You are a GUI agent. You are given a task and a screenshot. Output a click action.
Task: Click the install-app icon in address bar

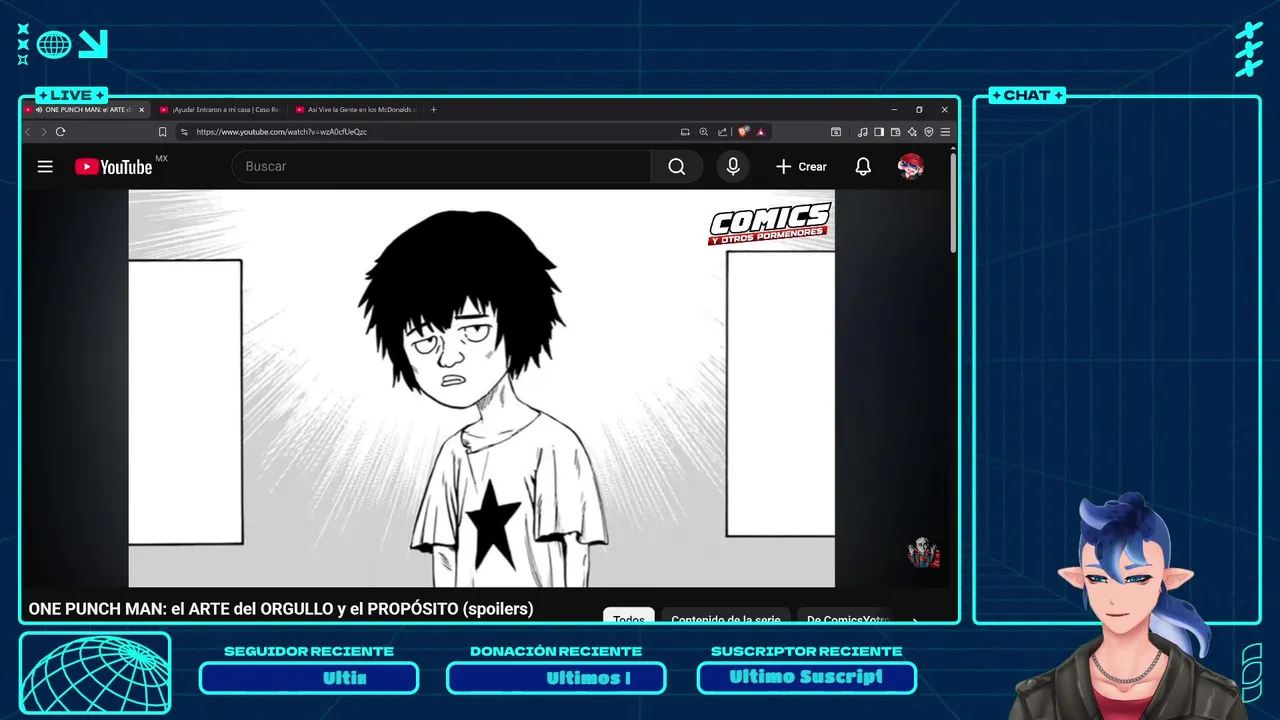click(685, 132)
